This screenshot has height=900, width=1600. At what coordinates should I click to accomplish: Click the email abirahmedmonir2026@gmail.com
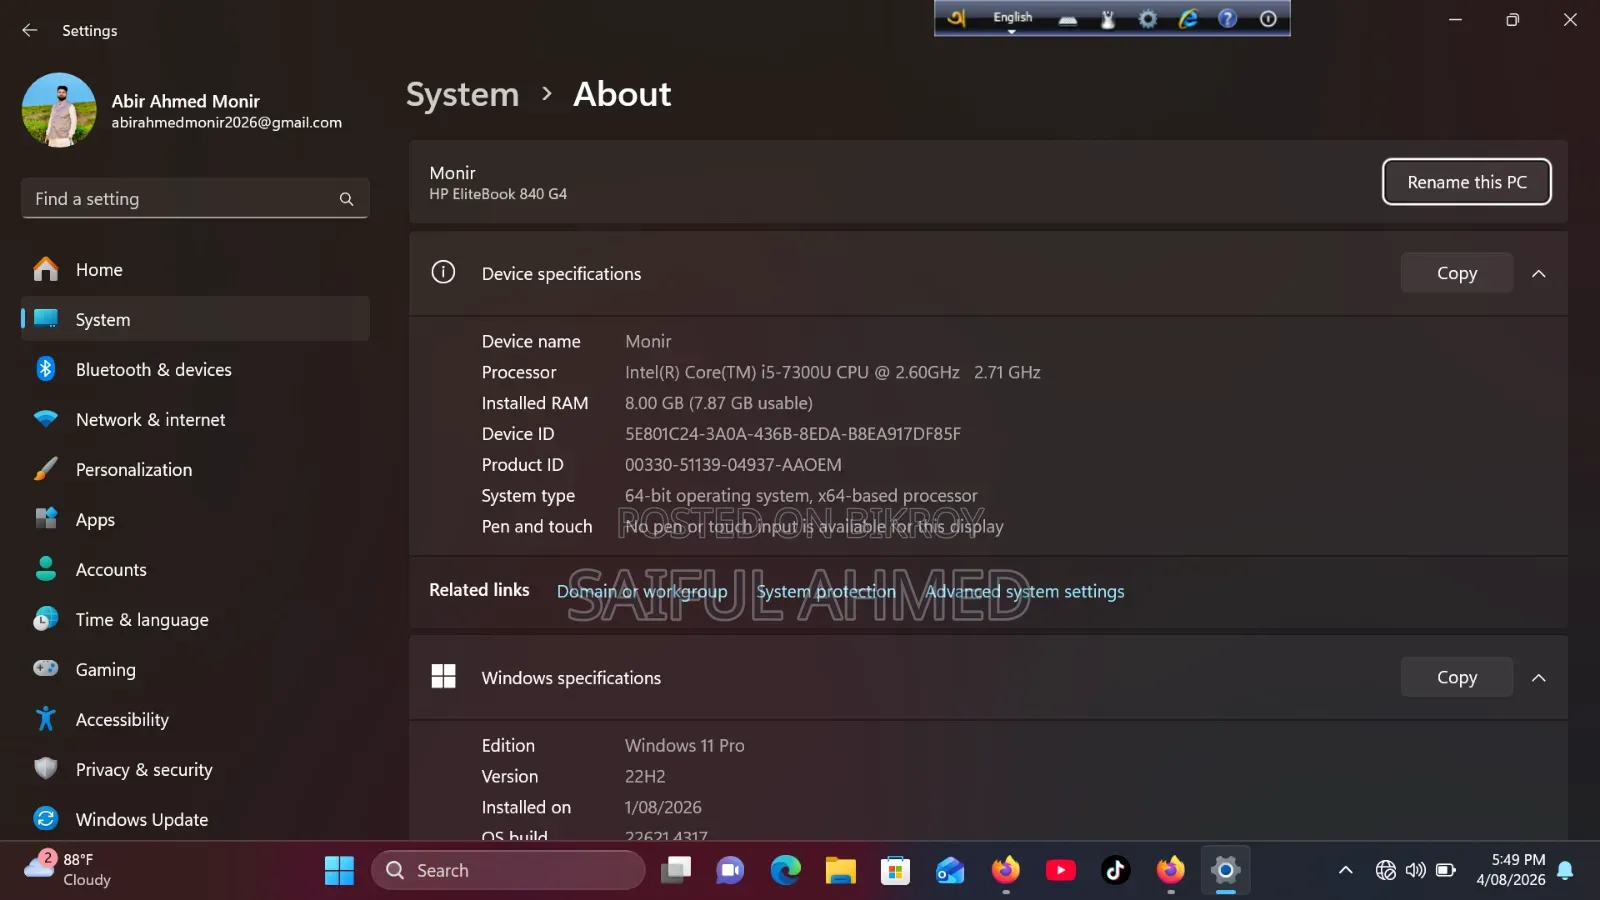coord(227,123)
